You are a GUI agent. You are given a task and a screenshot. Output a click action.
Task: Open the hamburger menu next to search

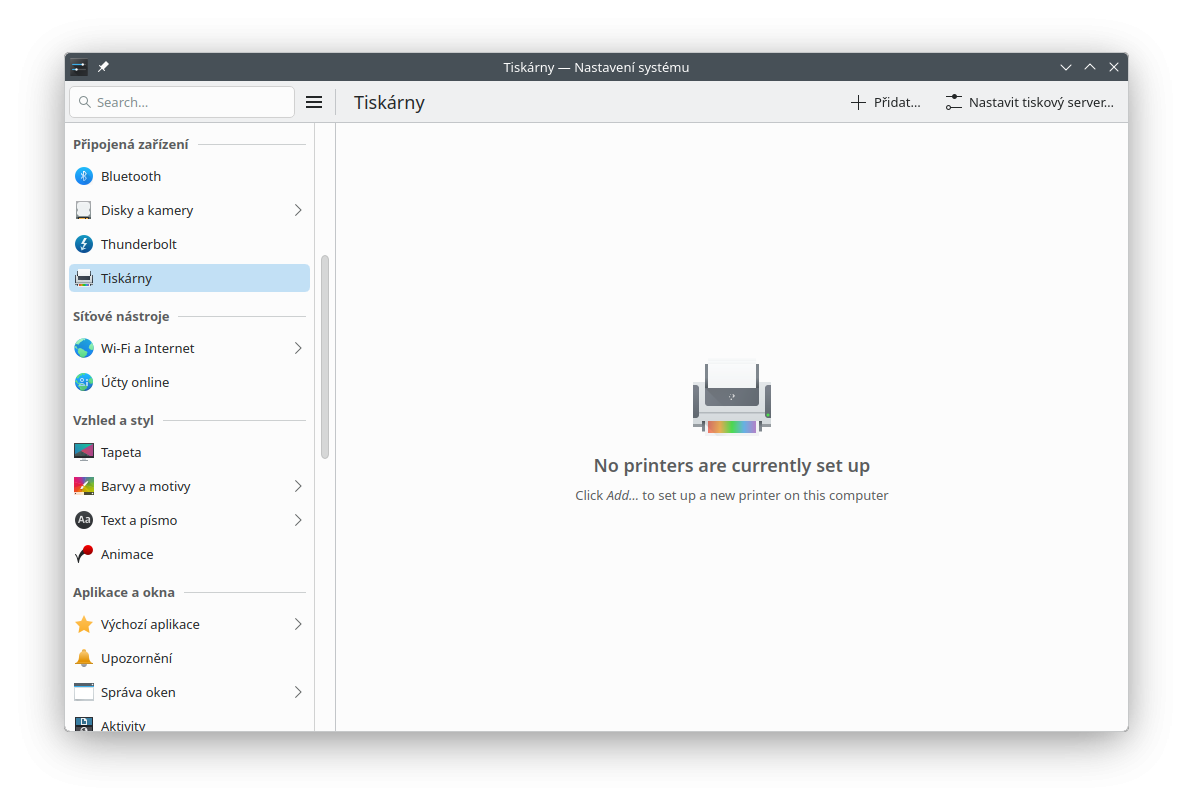point(314,102)
